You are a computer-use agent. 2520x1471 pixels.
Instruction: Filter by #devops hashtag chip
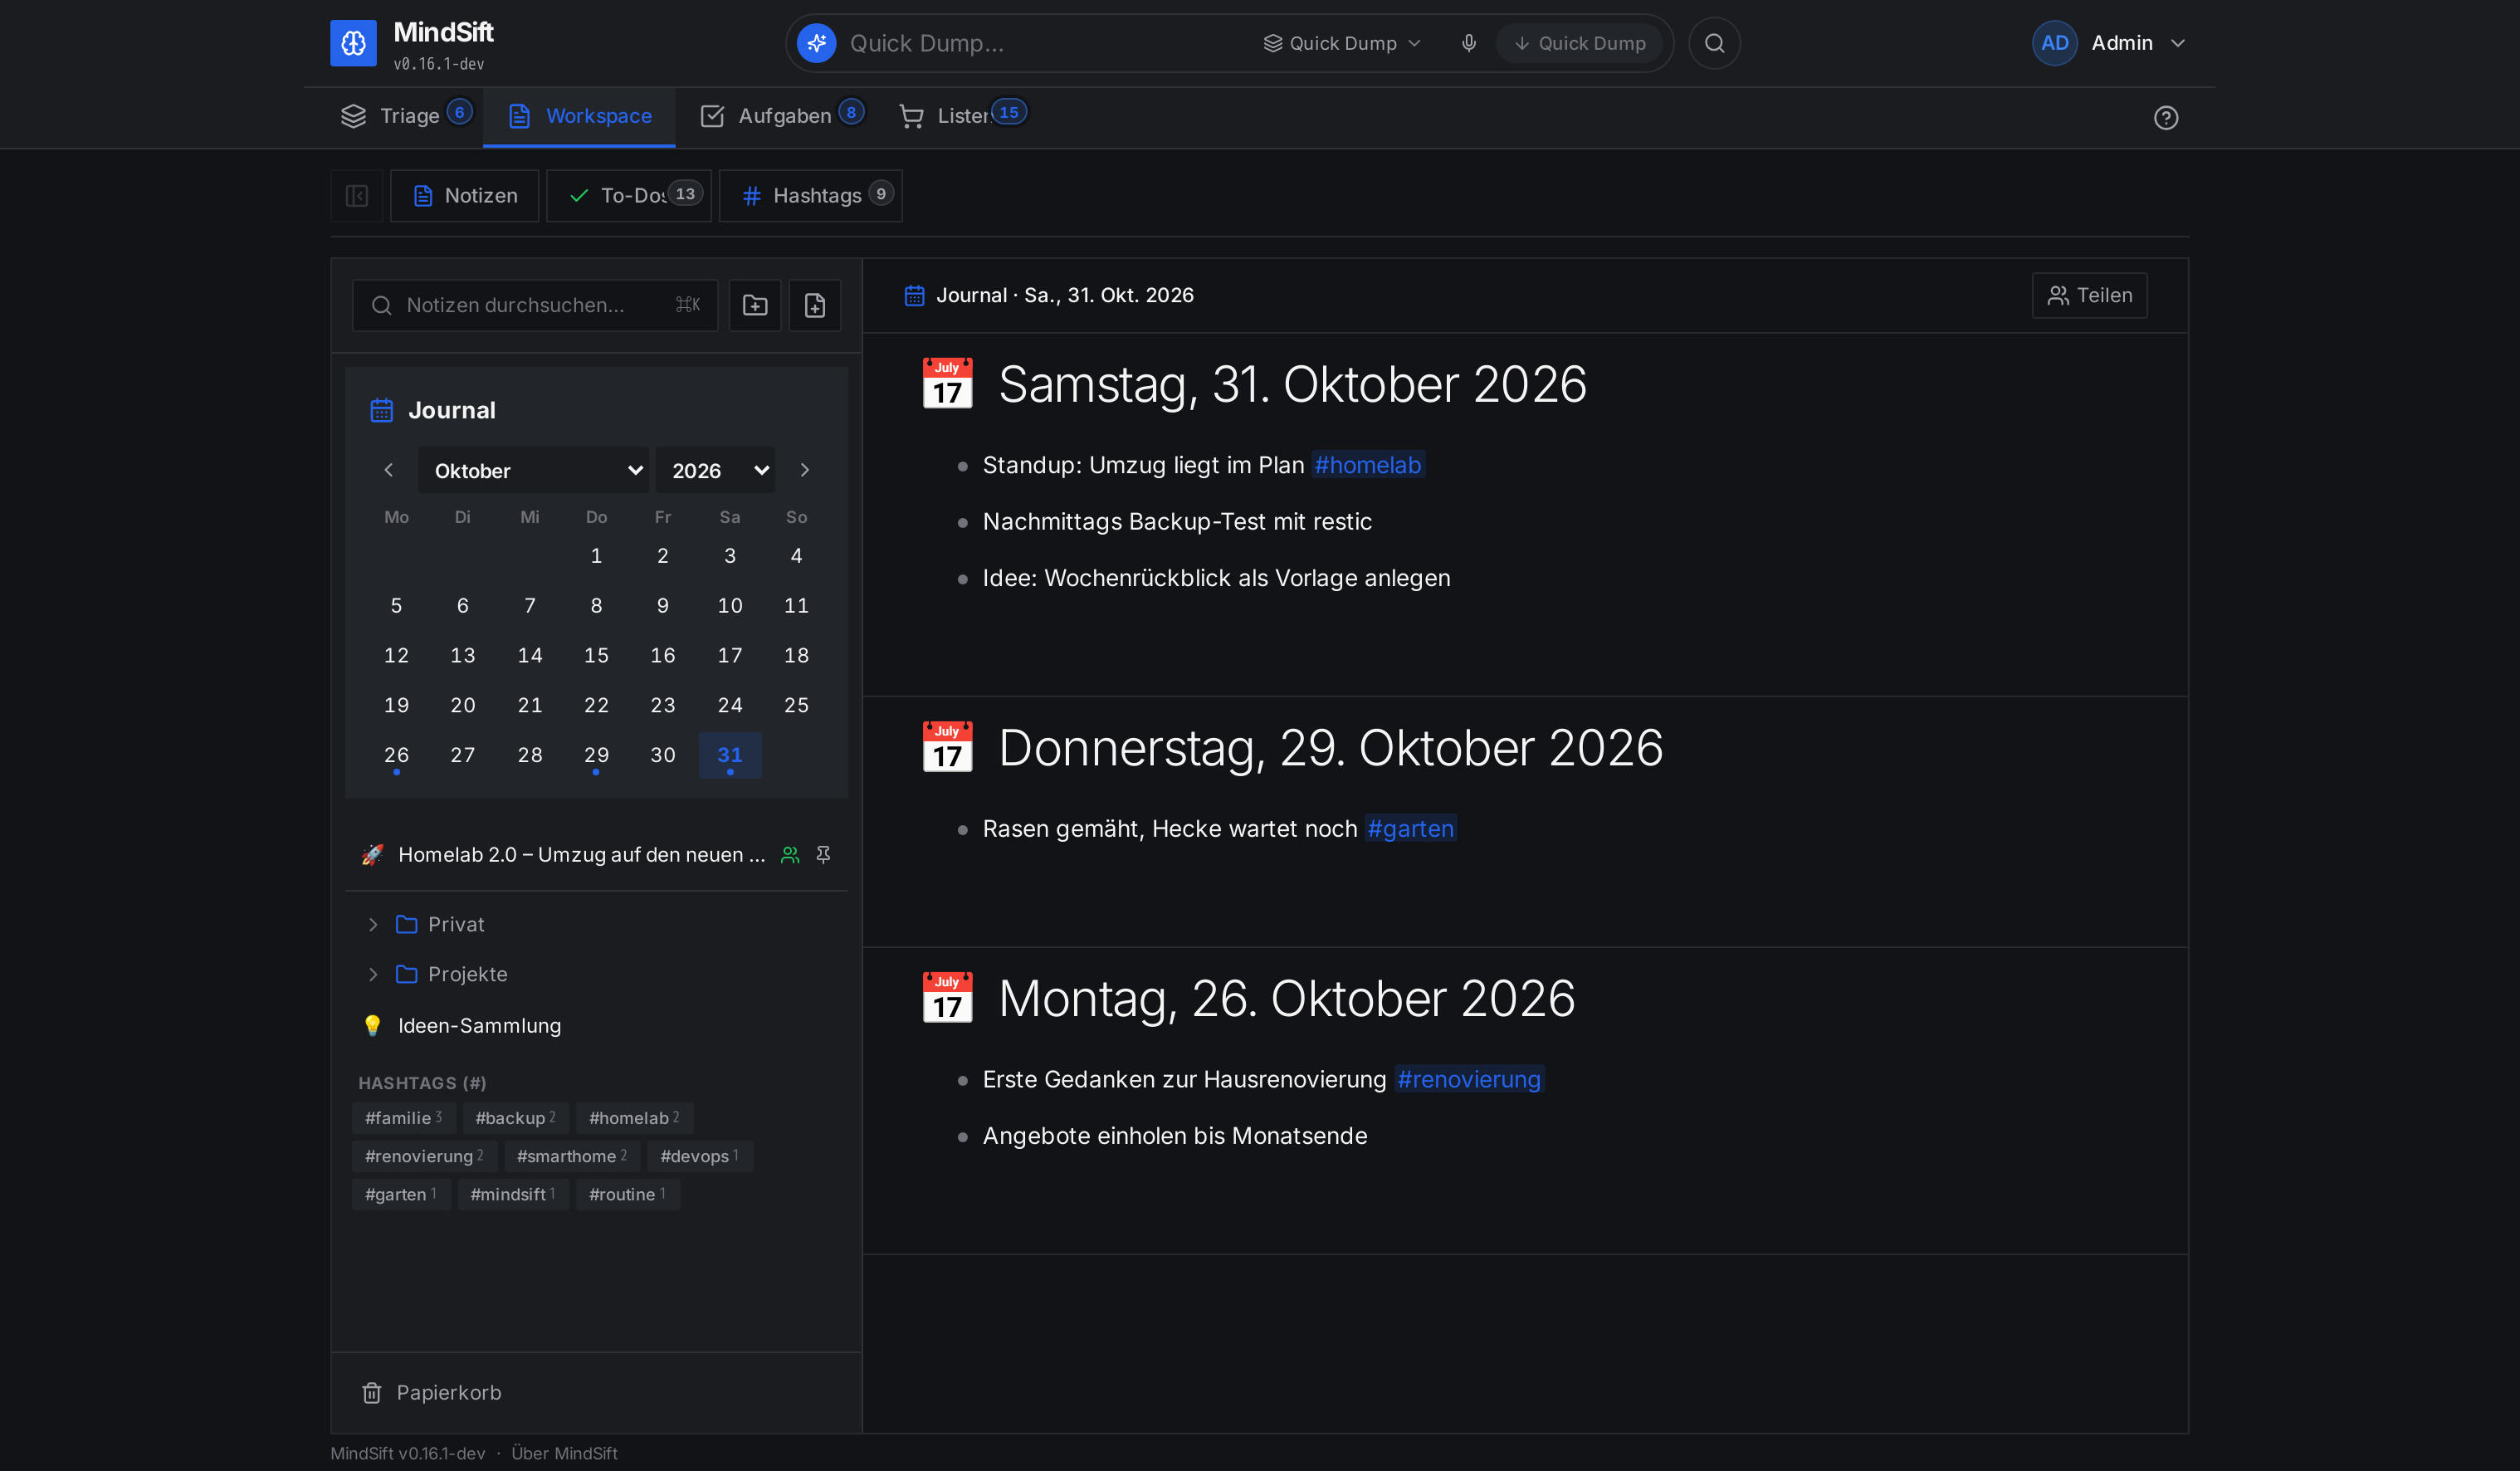point(699,1156)
